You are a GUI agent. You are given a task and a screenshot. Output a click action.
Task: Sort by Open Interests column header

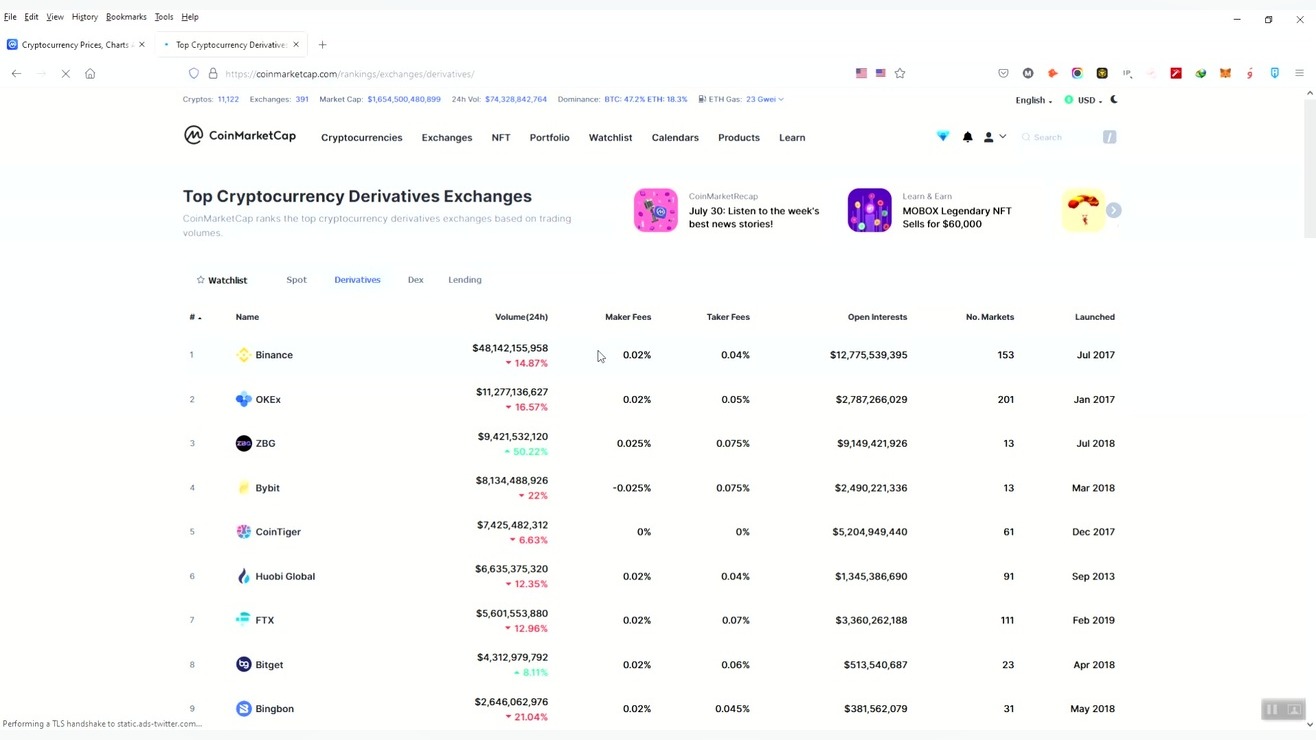coord(877,317)
